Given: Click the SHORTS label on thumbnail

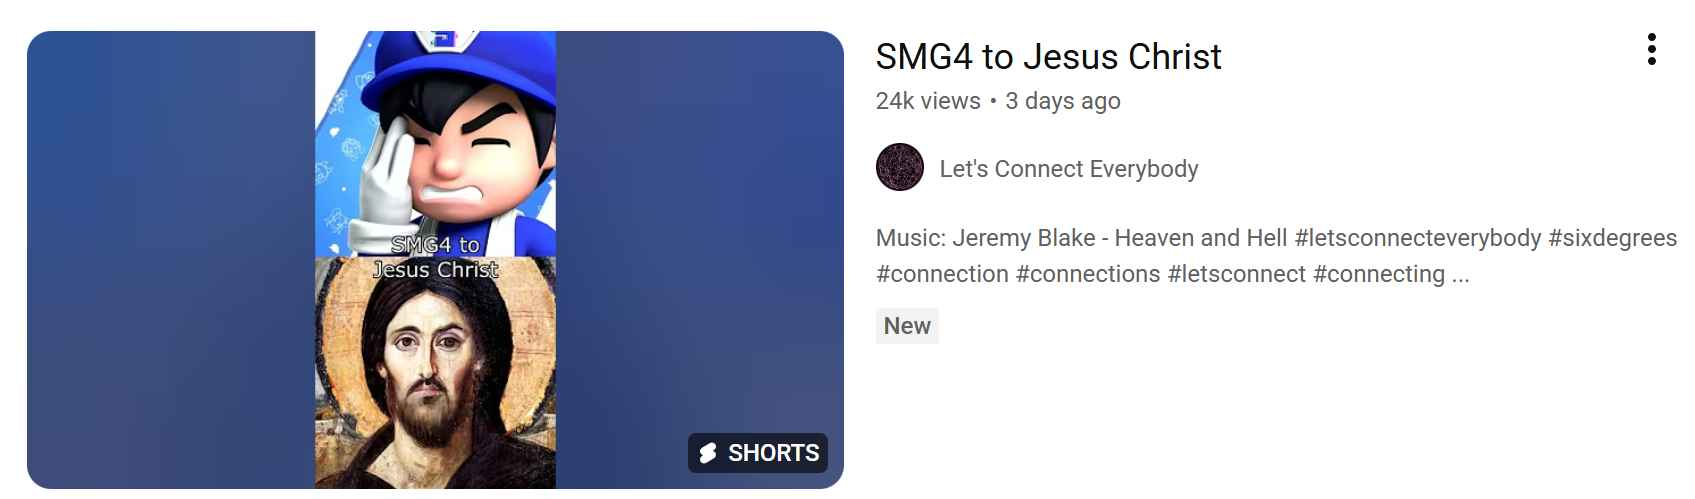Looking at the screenshot, I should pyautogui.click(x=773, y=454).
